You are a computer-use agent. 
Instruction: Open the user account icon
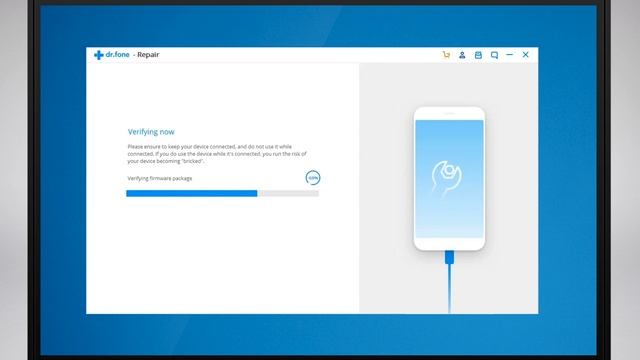pyautogui.click(x=462, y=55)
